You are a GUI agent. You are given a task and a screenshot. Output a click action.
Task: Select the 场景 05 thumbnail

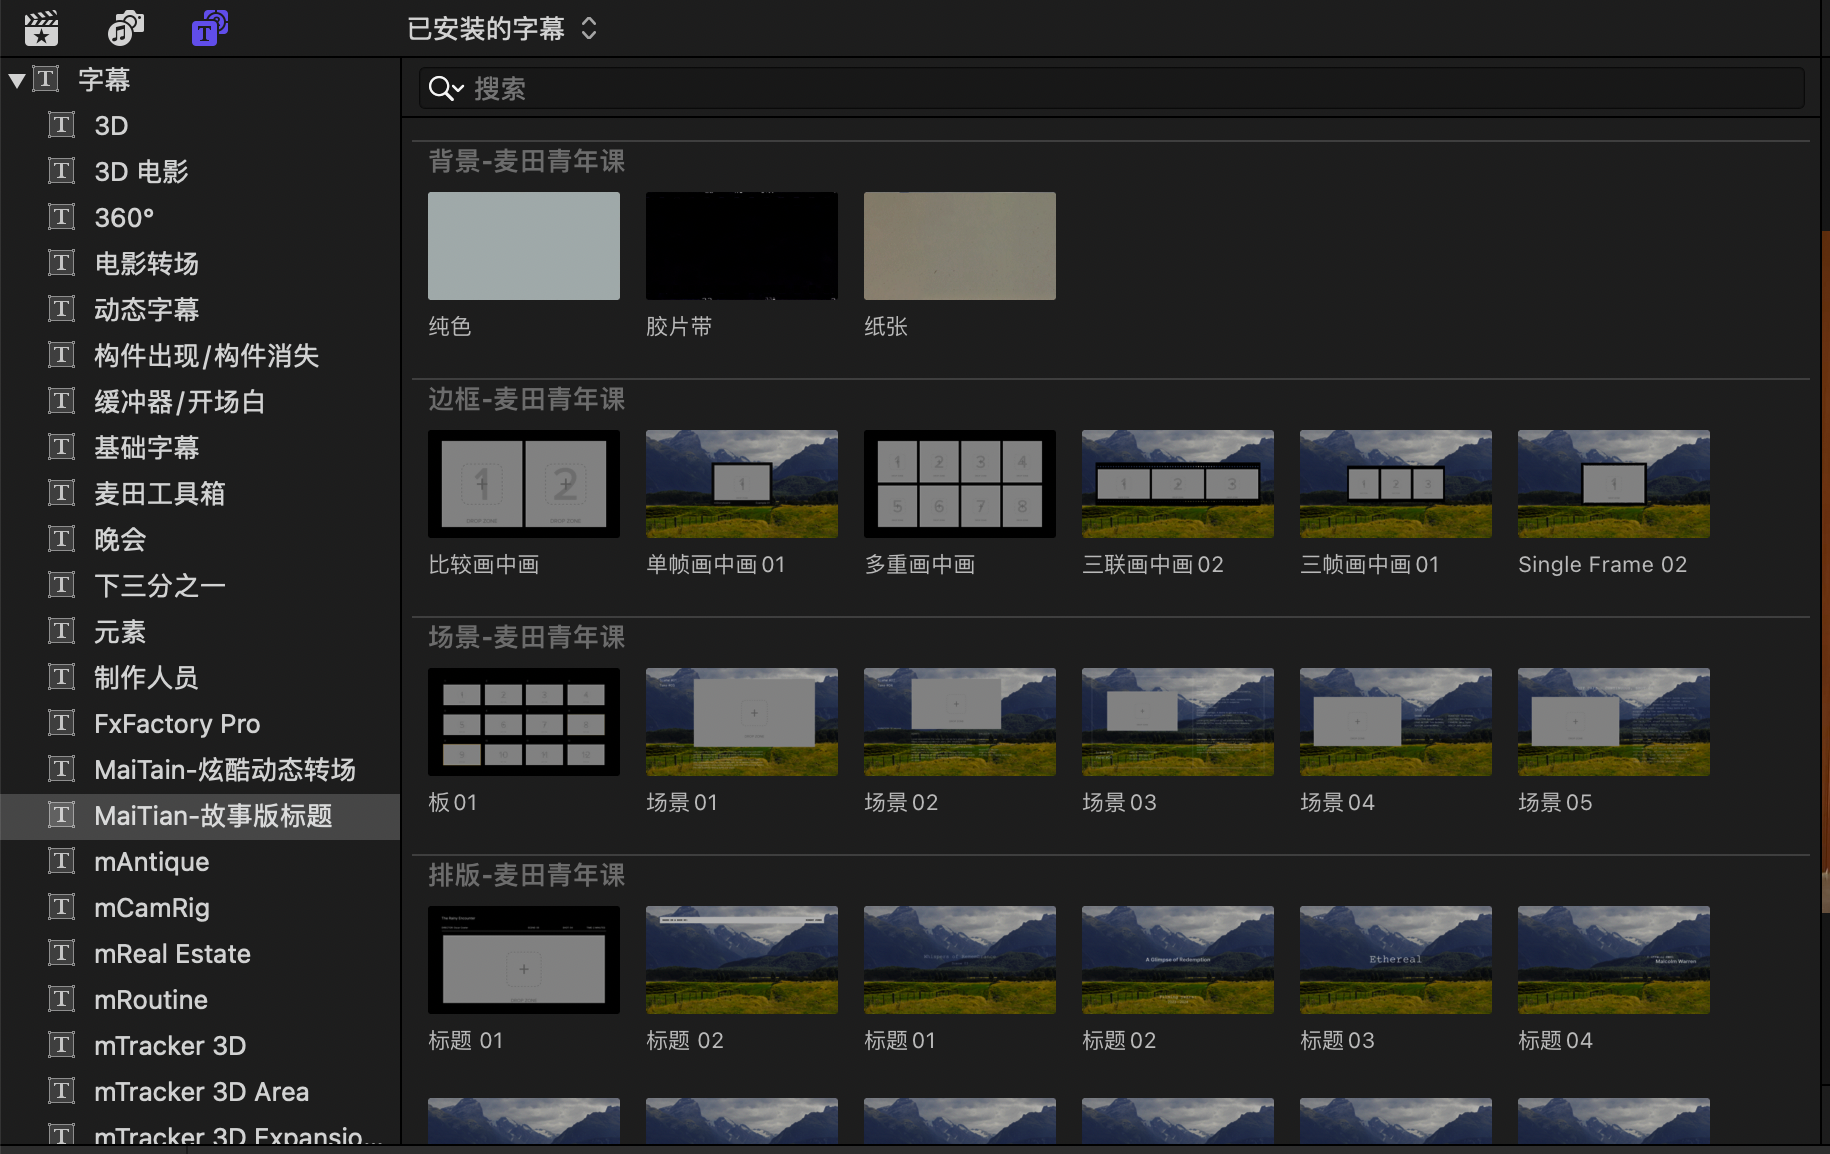(1614, 722)
